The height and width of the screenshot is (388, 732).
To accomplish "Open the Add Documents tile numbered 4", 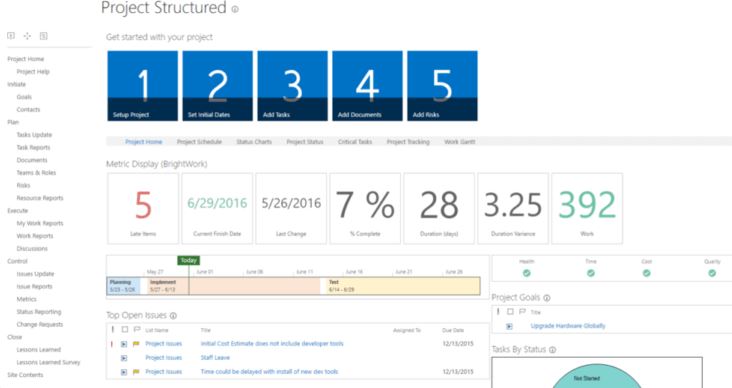I will (367, 86).
